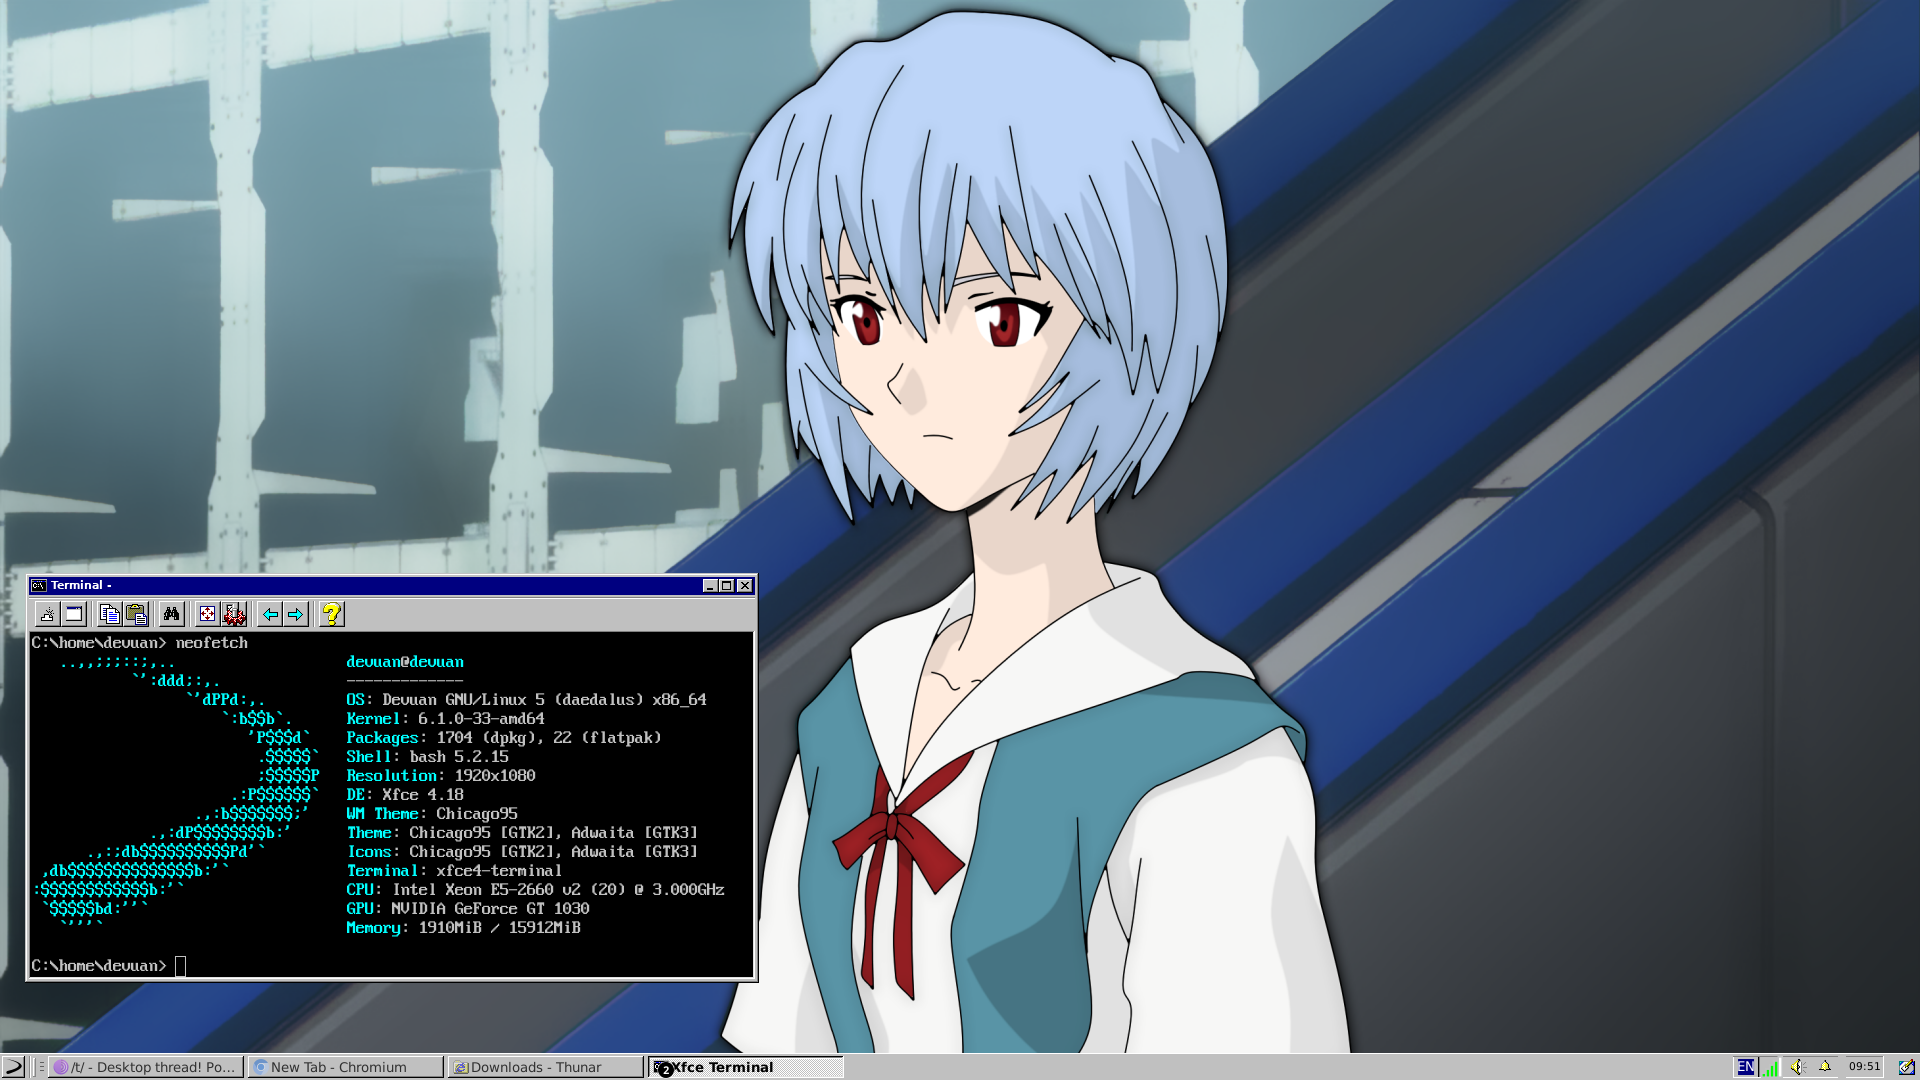This screenshot has width=1920, height=1080.
Task: Minimize the Terminal window
Action: (710, 586)
